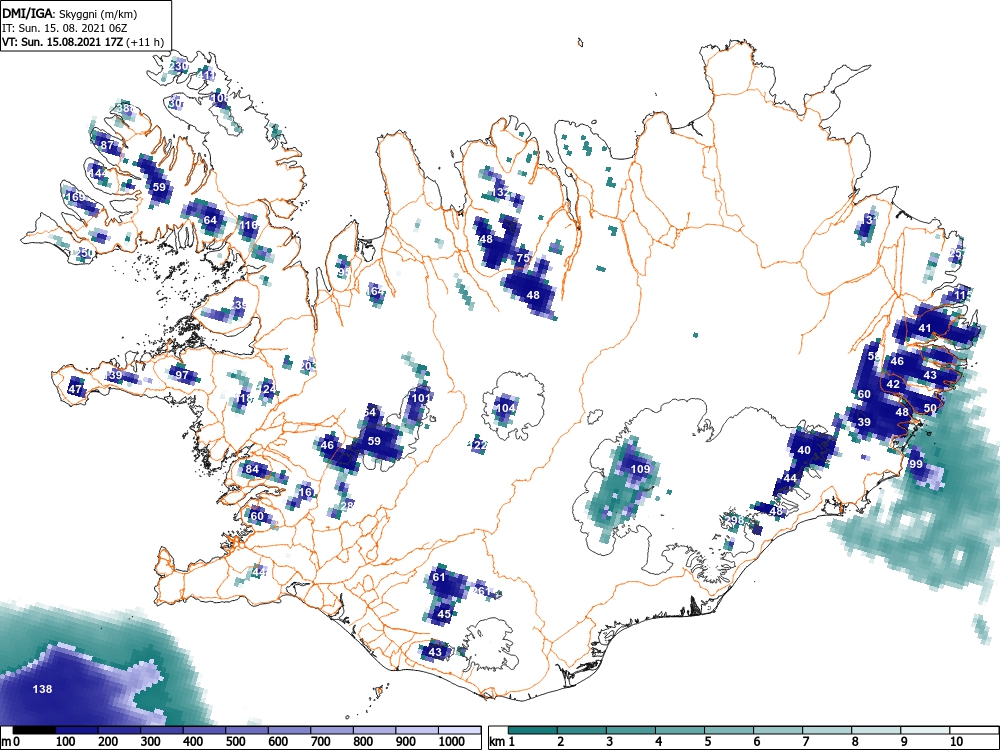This screenshot has height=750, width=1000.
Task: Click the 'DMI/IGA: Skyggni (m/km)' title text
Action: click(70, 13)
